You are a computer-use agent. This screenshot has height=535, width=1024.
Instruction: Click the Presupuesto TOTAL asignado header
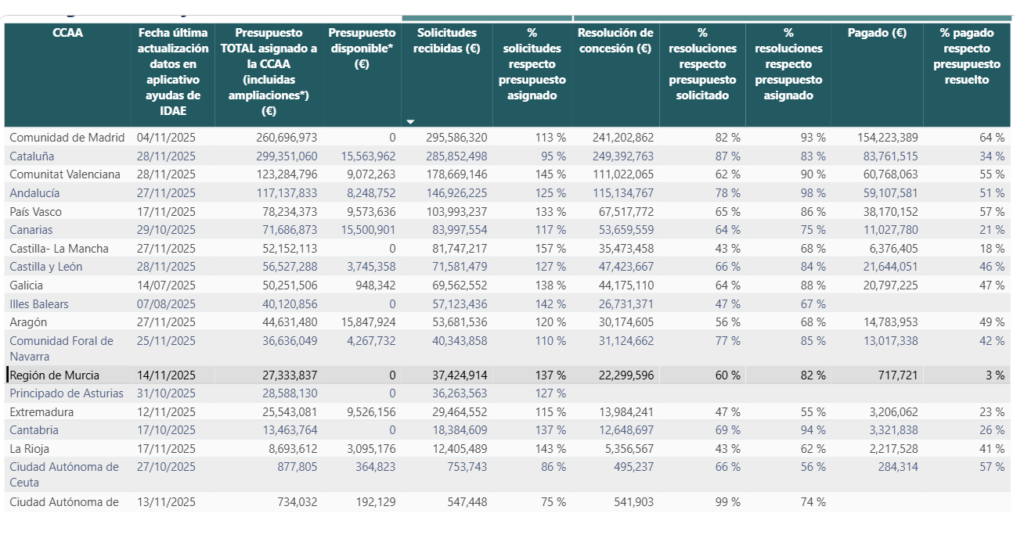pyautogui.click(x=268, y=72)
